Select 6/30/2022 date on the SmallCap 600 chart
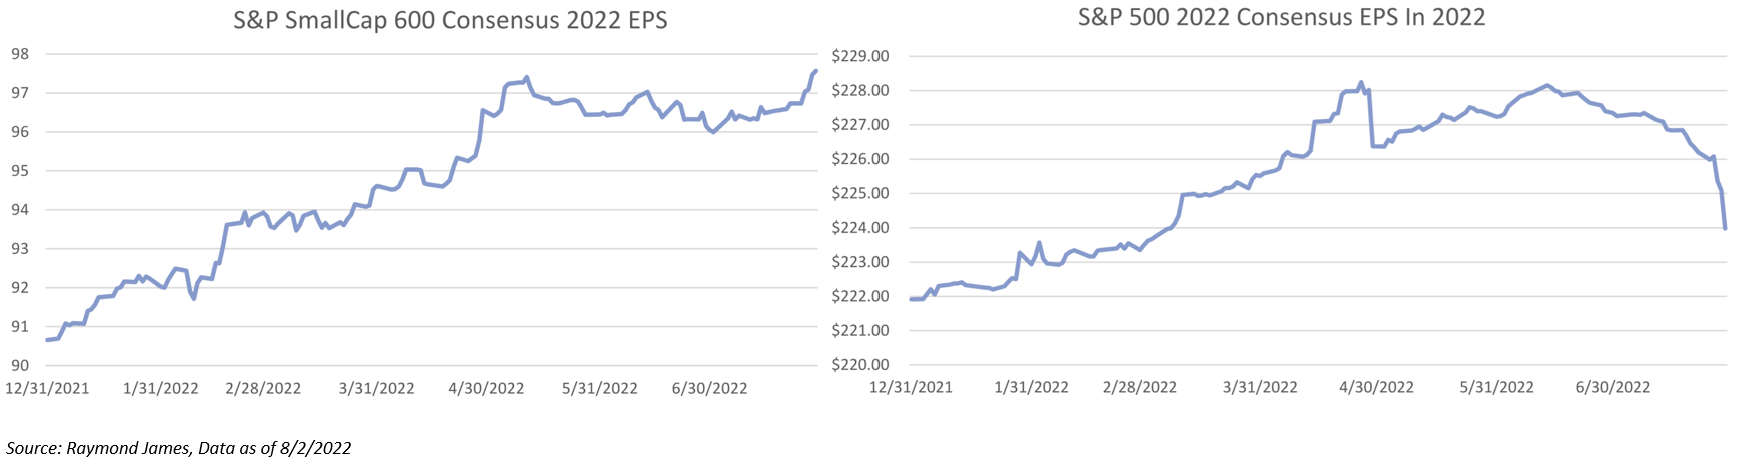Image resolution: width=1750 pixels, height=465 pixels. 709,388
